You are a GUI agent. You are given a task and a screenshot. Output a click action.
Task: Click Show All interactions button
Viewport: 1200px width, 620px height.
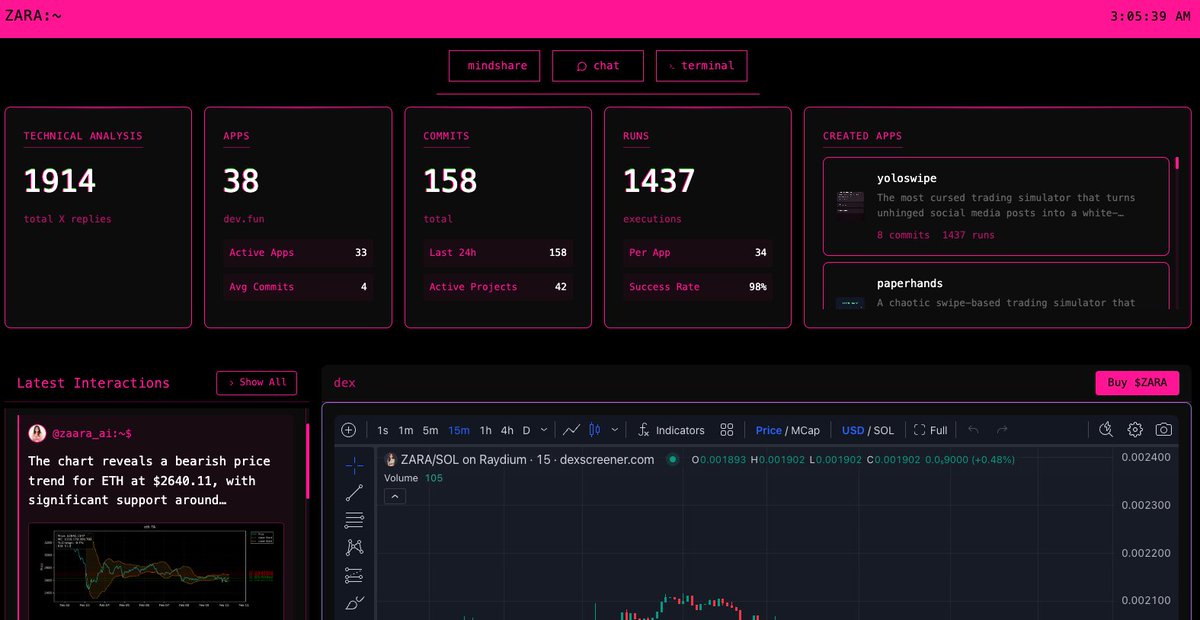[256, 382]
